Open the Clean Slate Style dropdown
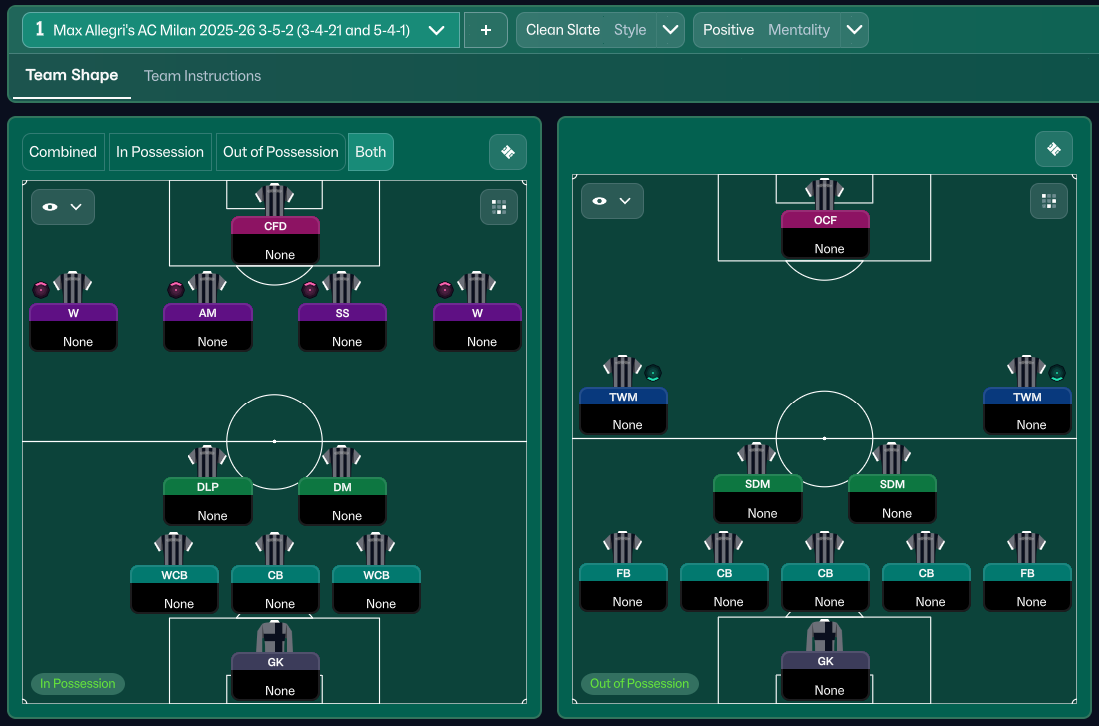 (x=671, y=30)
